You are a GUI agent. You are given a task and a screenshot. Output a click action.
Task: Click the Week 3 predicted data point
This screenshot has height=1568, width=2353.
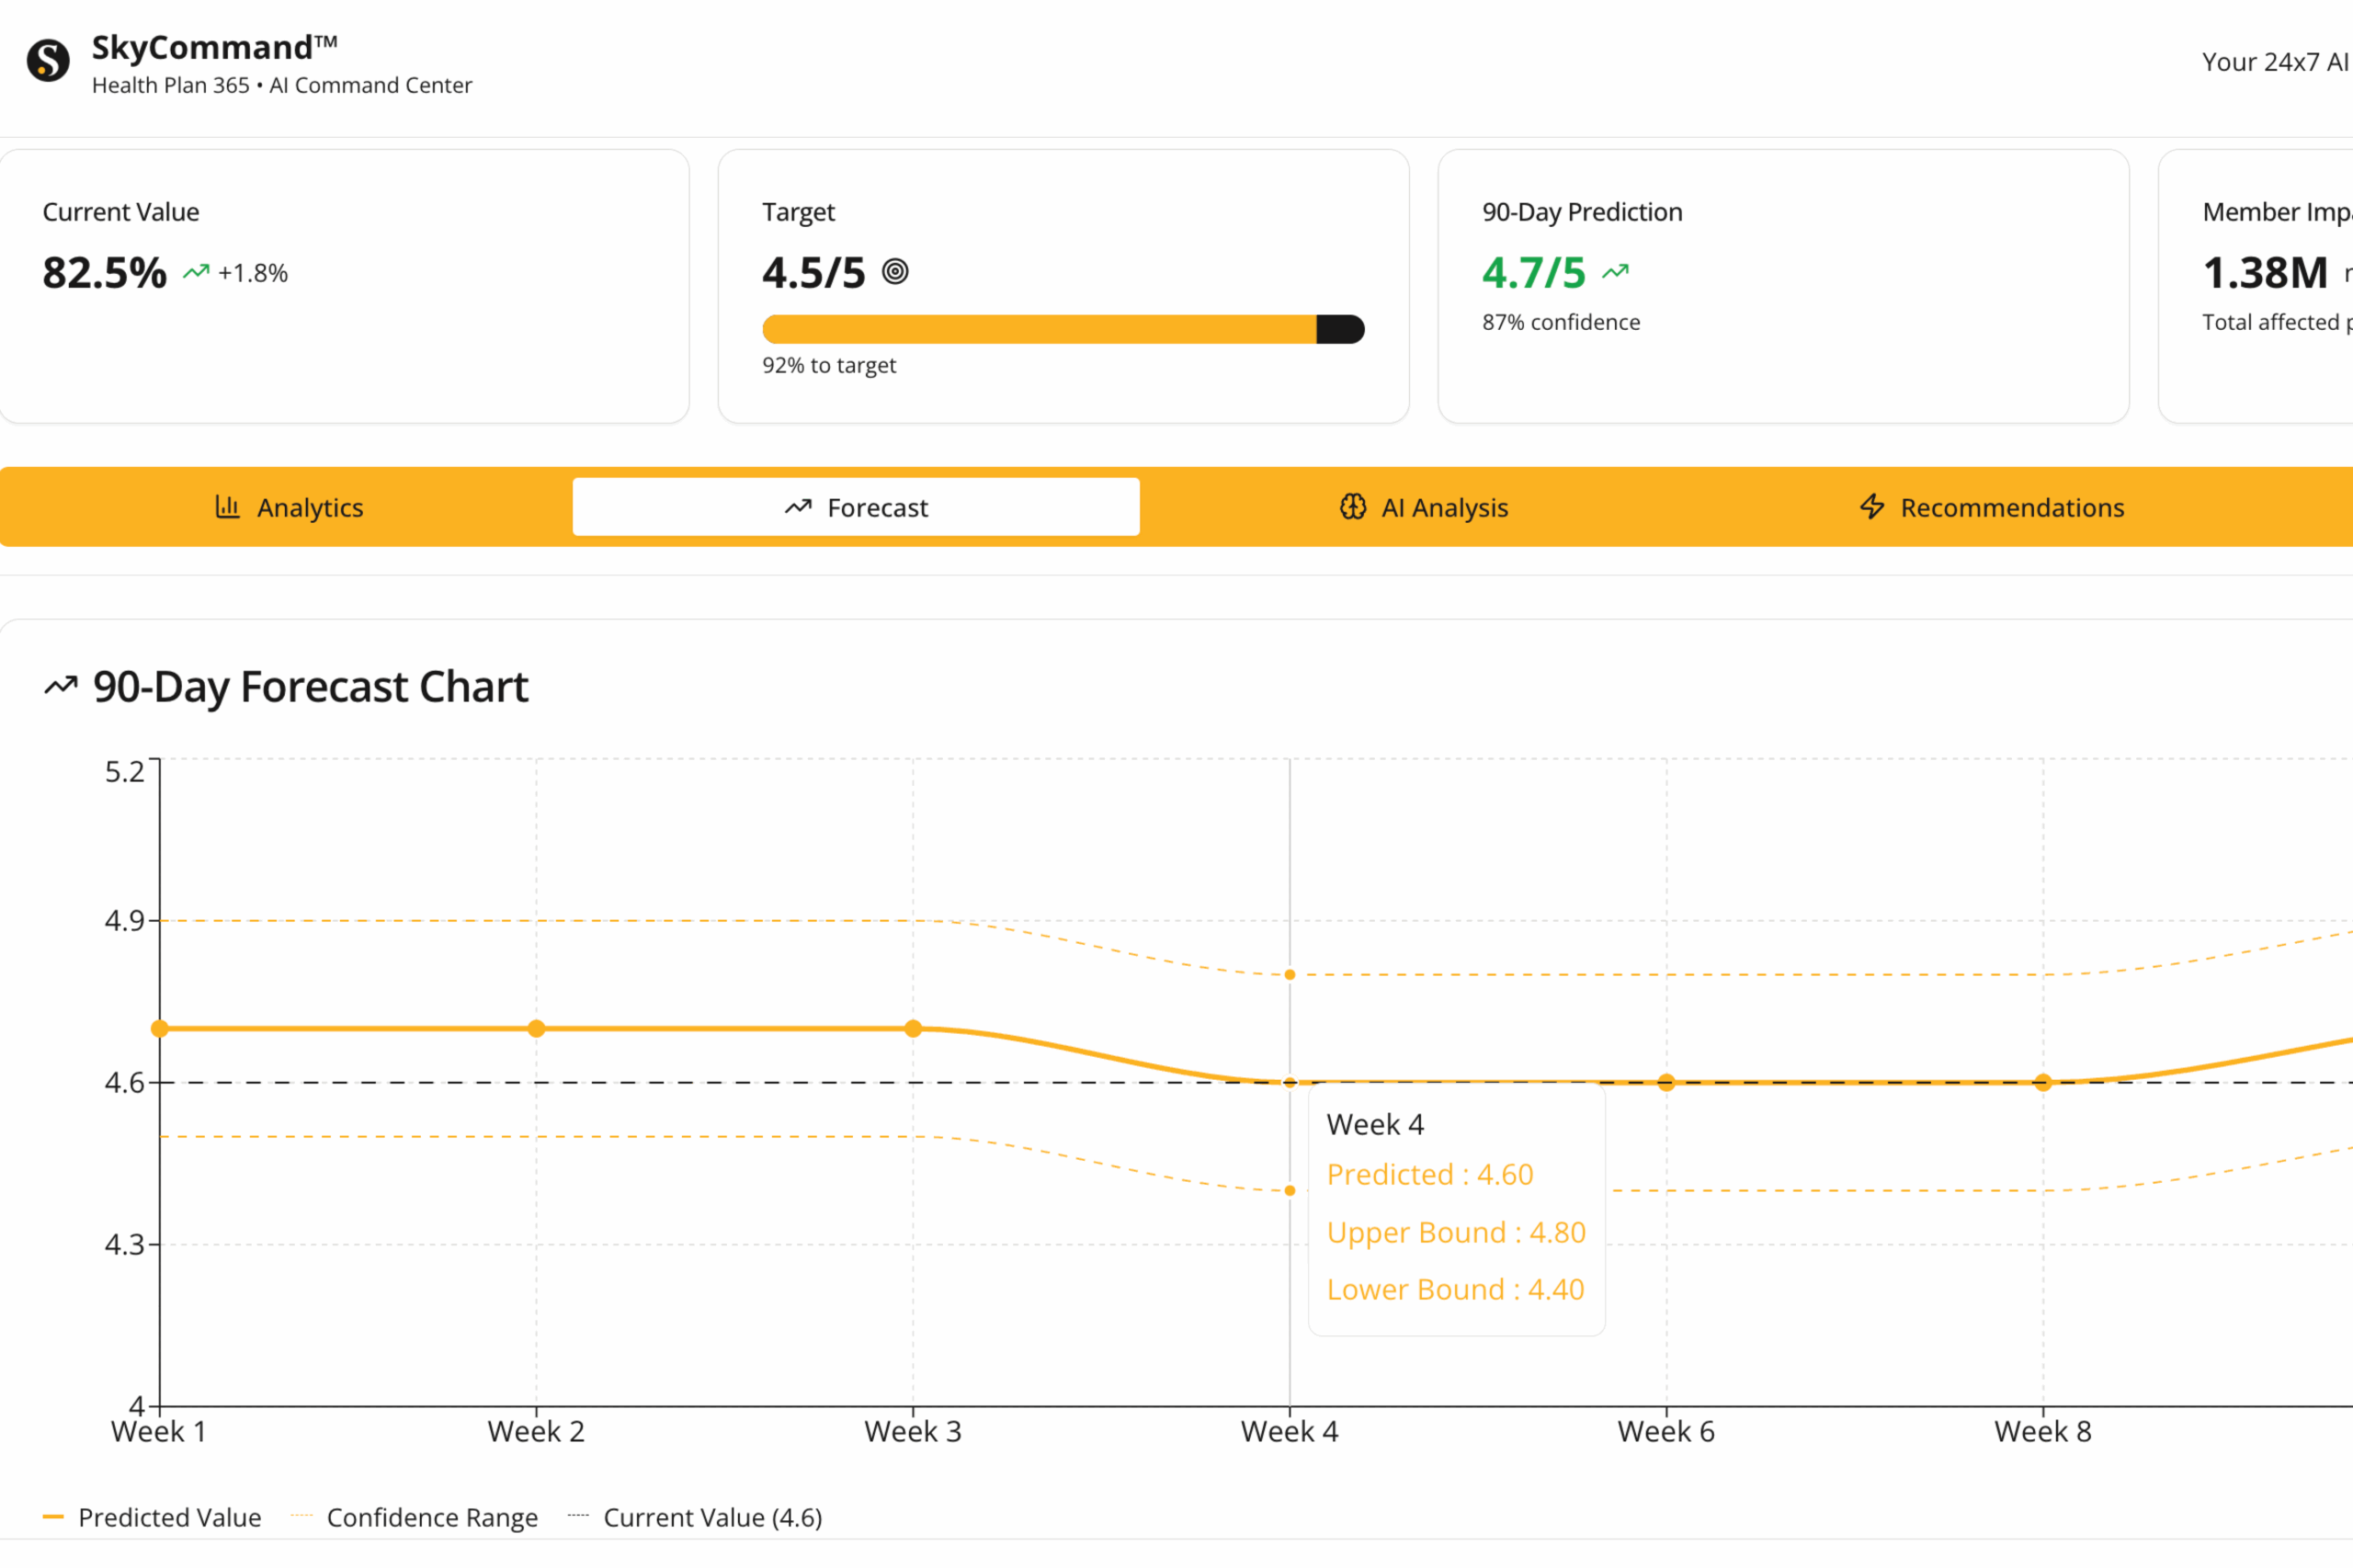913,1028
